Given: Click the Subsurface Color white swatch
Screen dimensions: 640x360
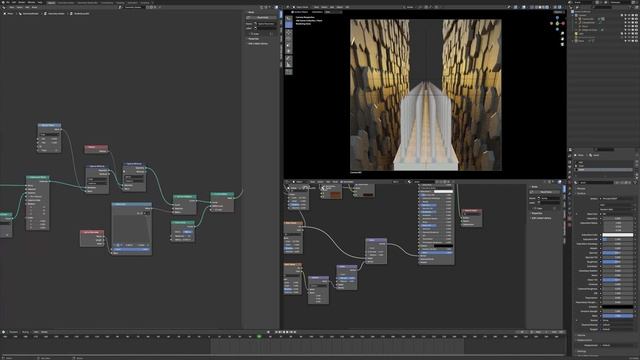Looking at the screenshot, I should 618,235.
